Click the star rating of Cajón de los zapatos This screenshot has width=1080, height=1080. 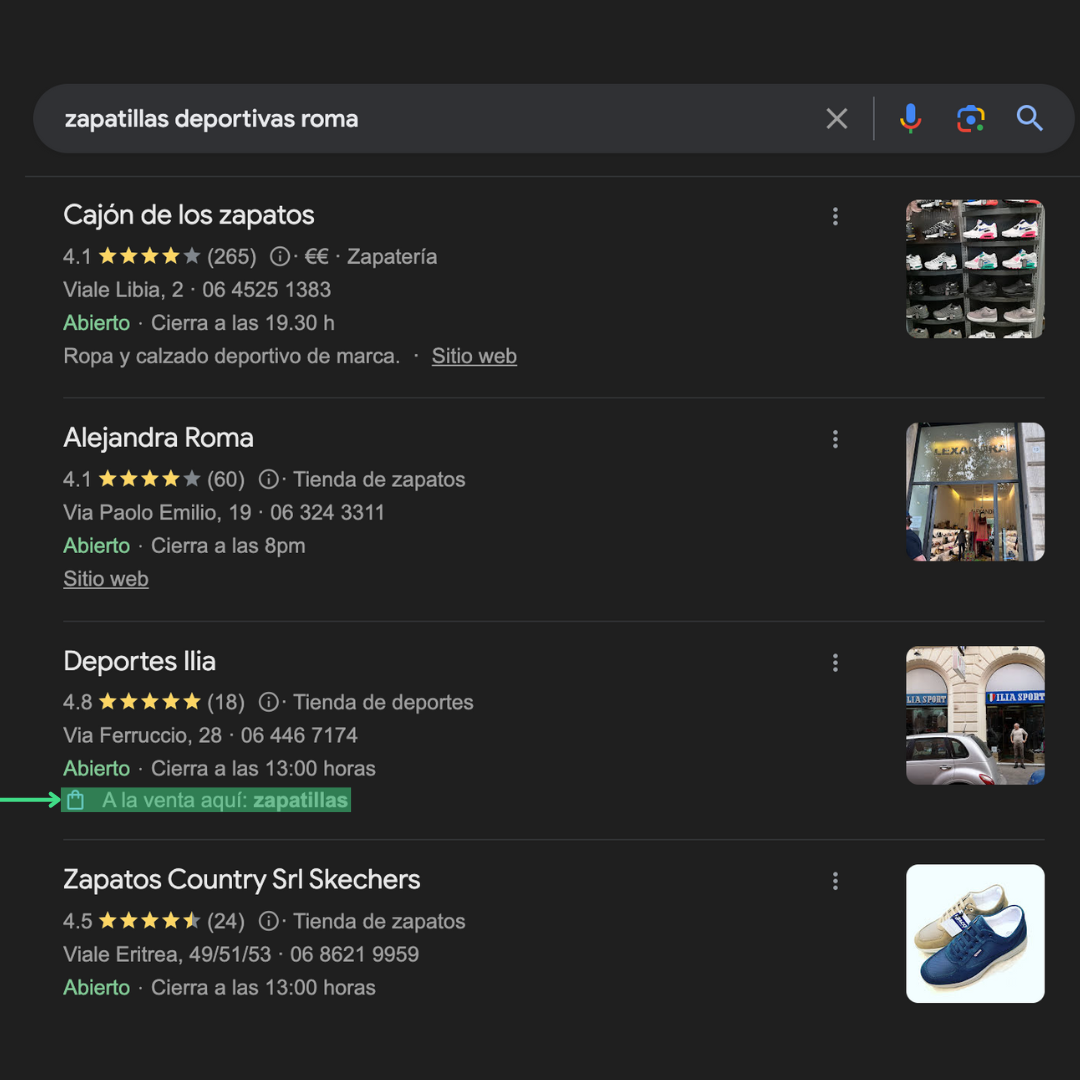[x=149, y=256]
